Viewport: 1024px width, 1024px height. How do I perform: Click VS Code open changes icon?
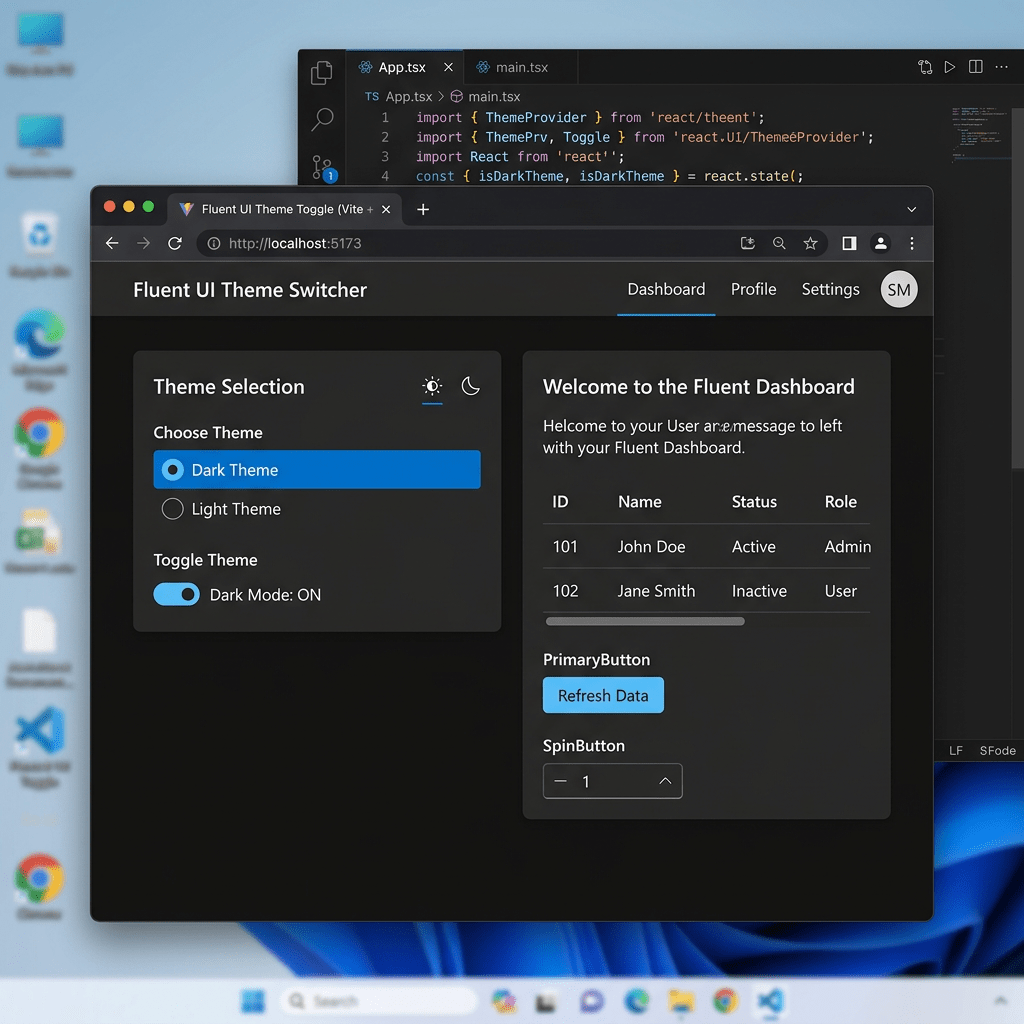click(925, 67)
